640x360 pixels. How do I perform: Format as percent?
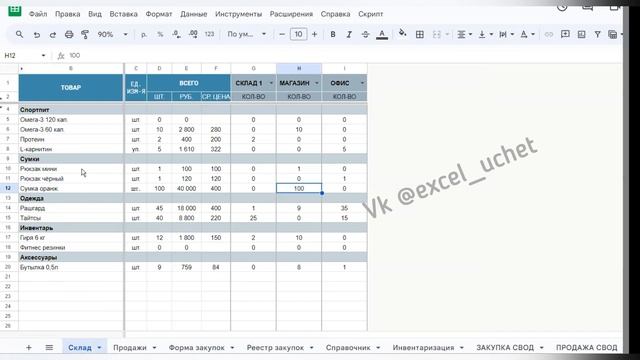point(160,35)
